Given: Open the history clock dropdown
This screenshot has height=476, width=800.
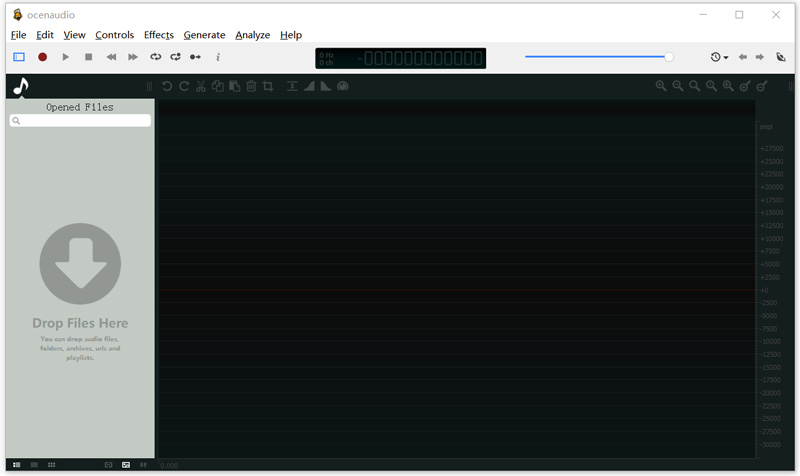Looking at the screenshot, I should pos(719,57).
